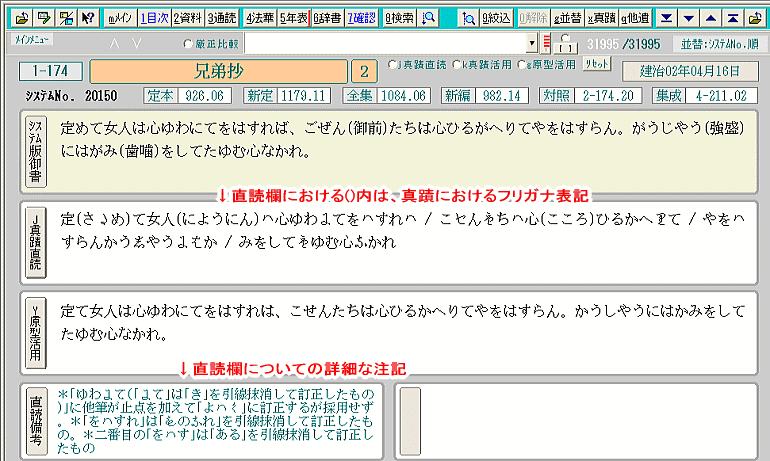The width and height of the screenshot is (770, 461).
Task: Click the date field 建治02年04月16日
Action: click(x=690, y=72)
